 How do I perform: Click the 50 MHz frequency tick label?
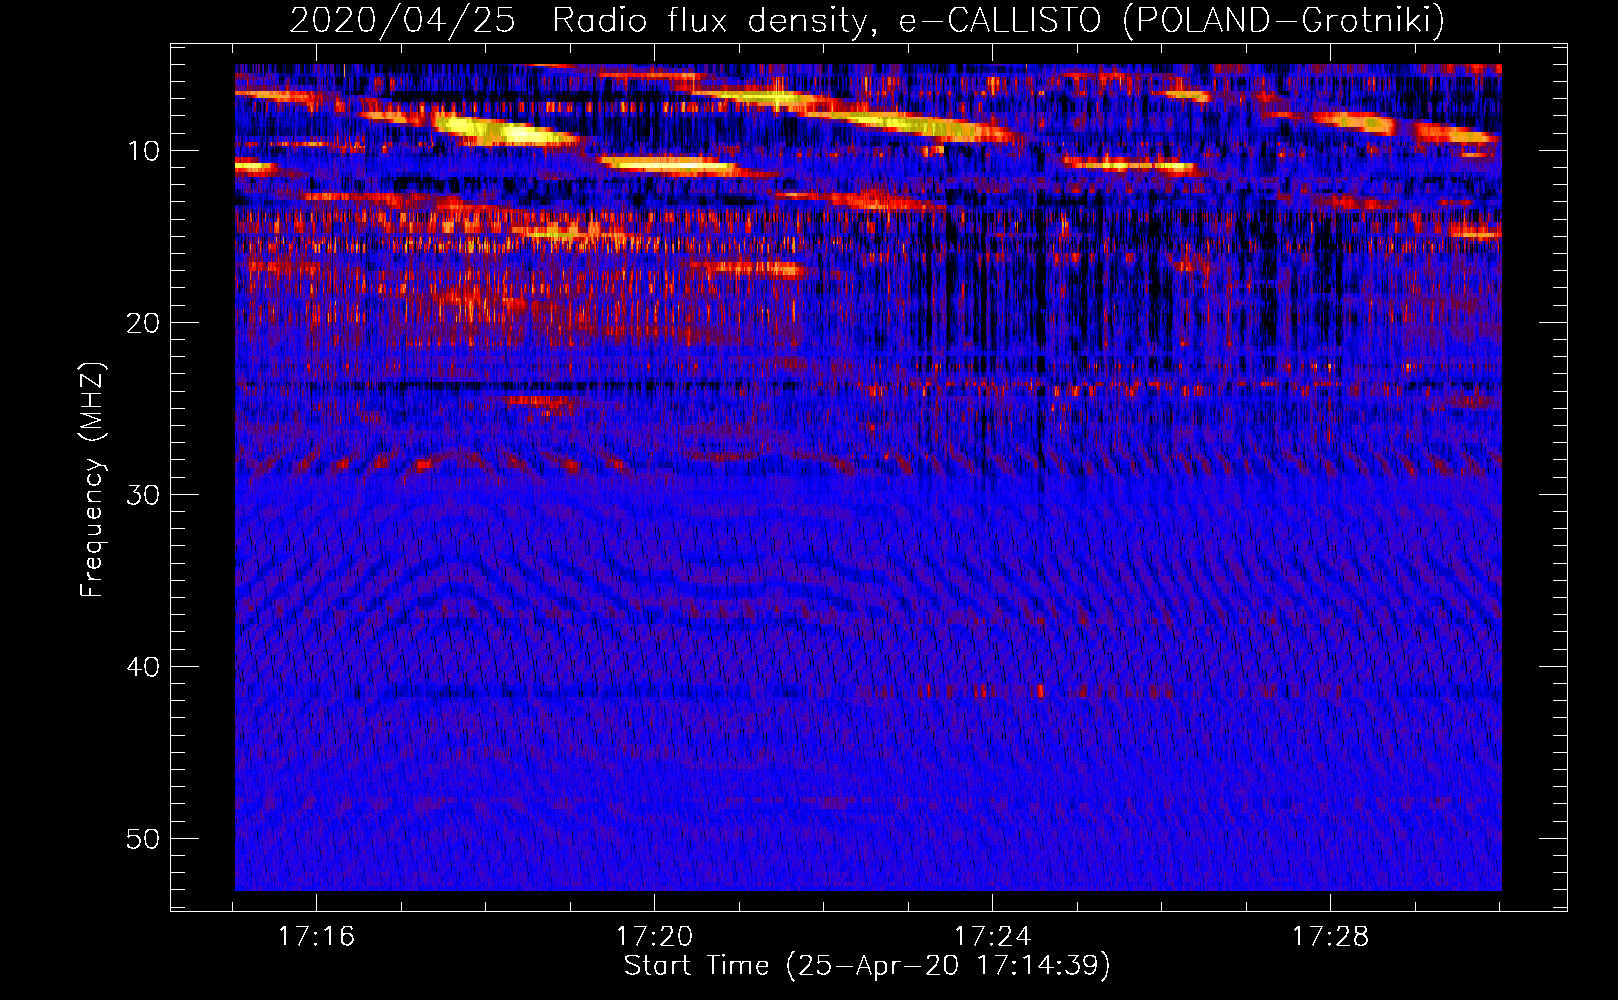point(144,839)
